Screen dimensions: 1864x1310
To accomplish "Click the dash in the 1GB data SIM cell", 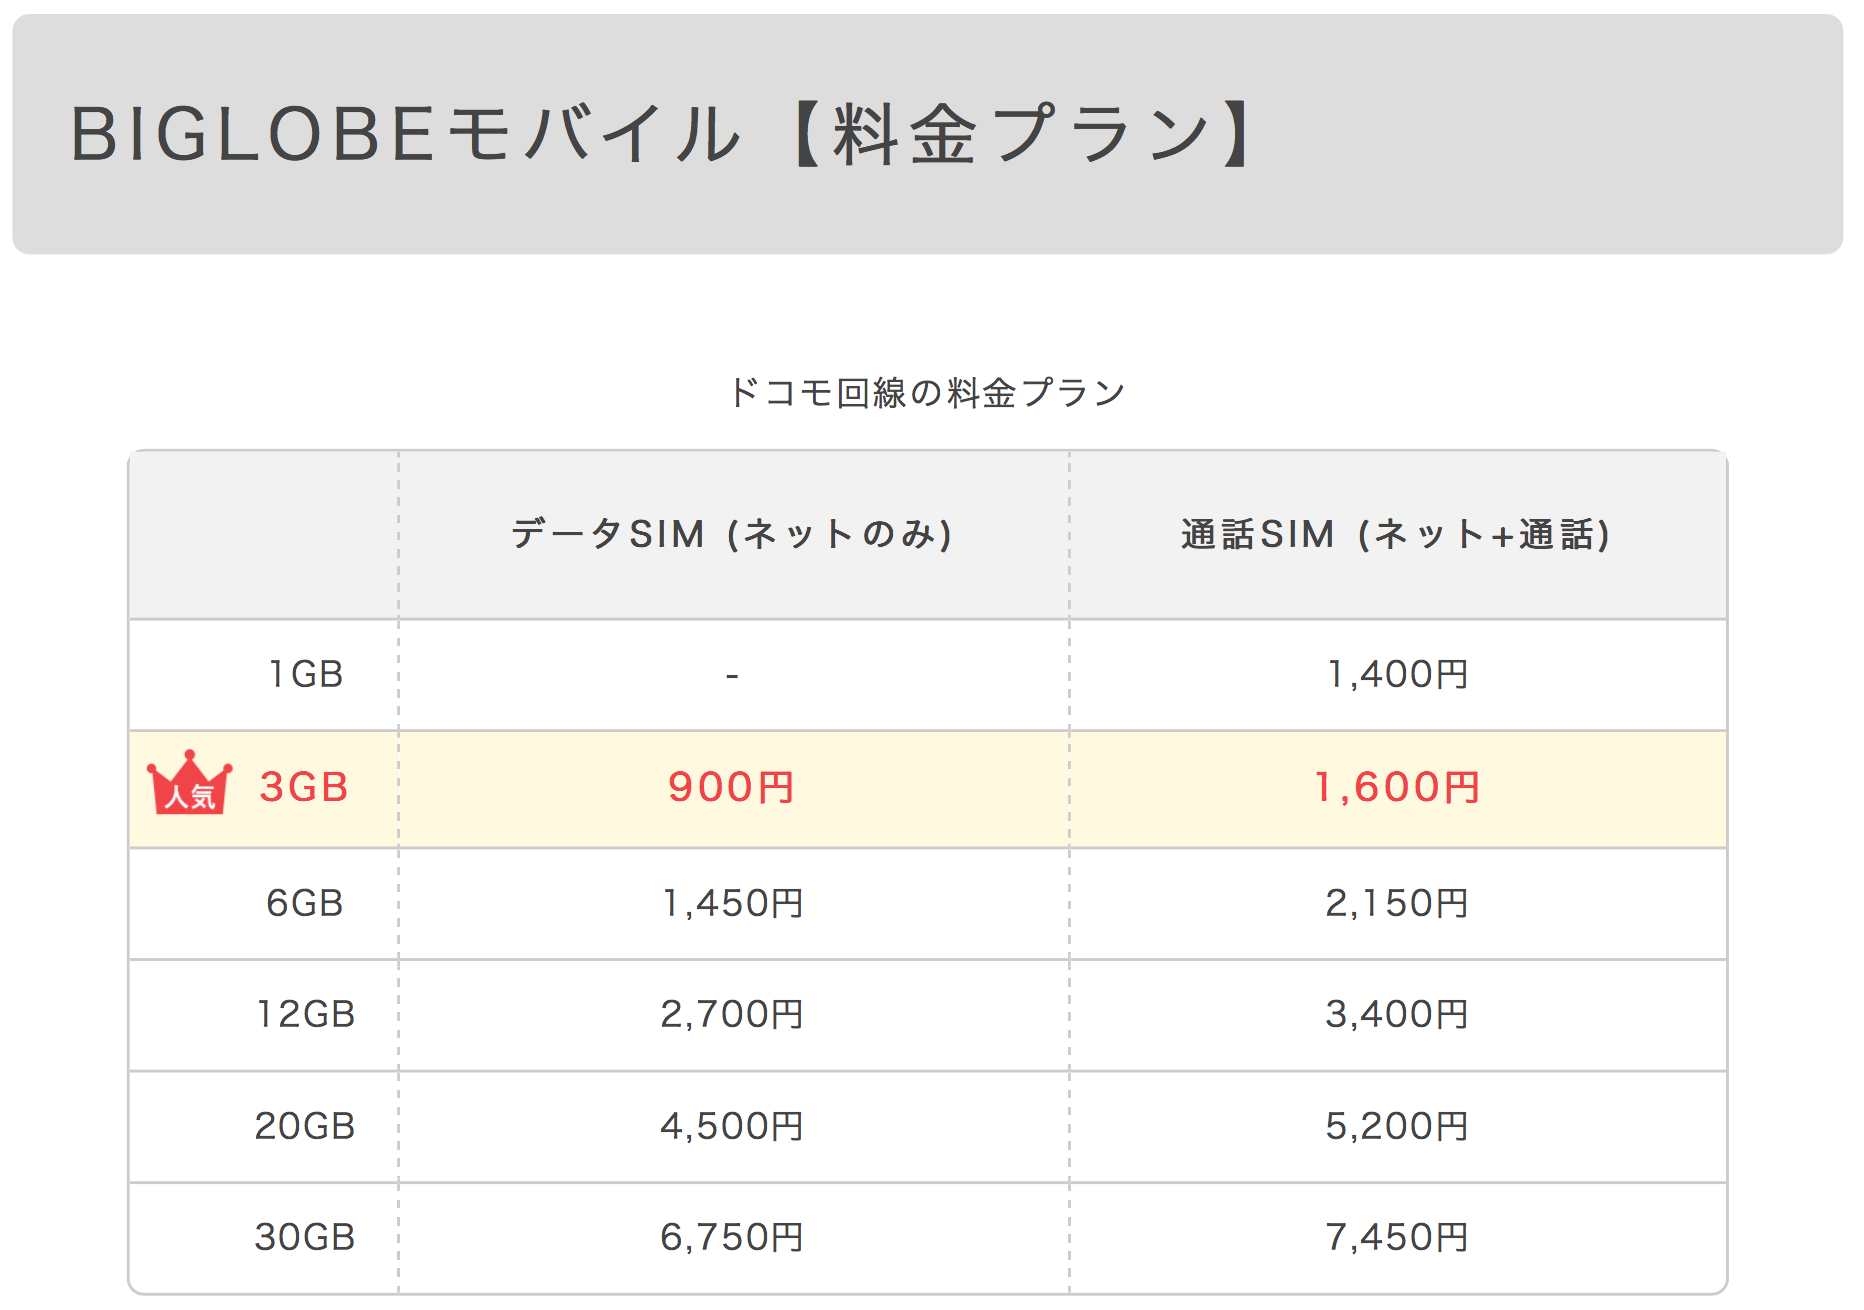I will (x=732, y=677).
